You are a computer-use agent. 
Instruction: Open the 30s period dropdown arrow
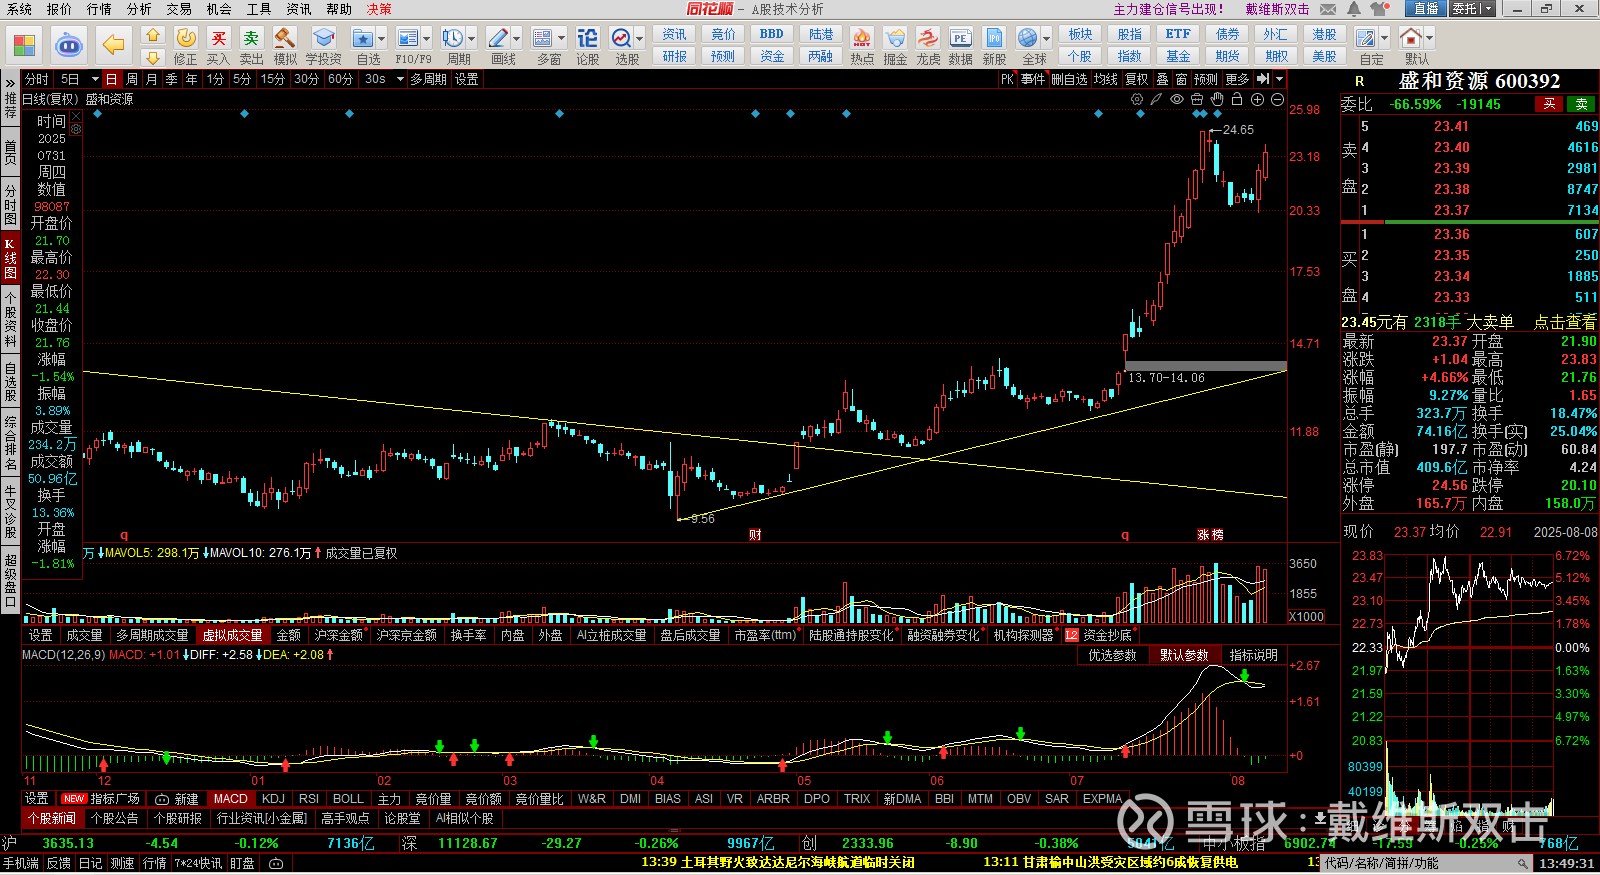point(399,79)
